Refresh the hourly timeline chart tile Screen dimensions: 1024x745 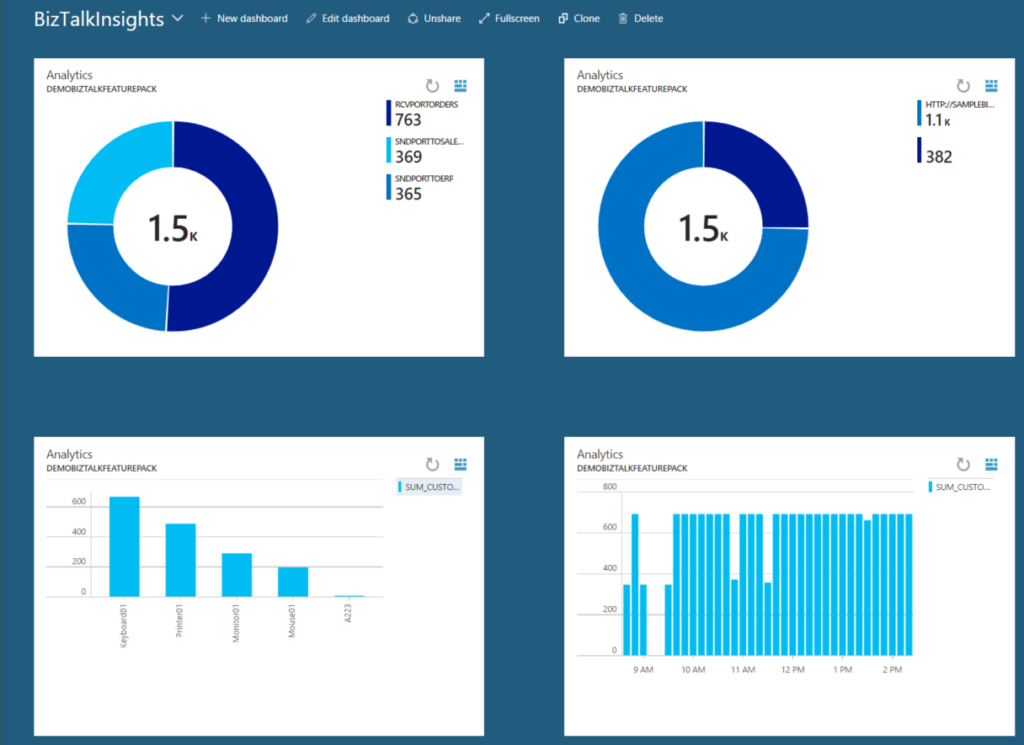click(963, 465)
